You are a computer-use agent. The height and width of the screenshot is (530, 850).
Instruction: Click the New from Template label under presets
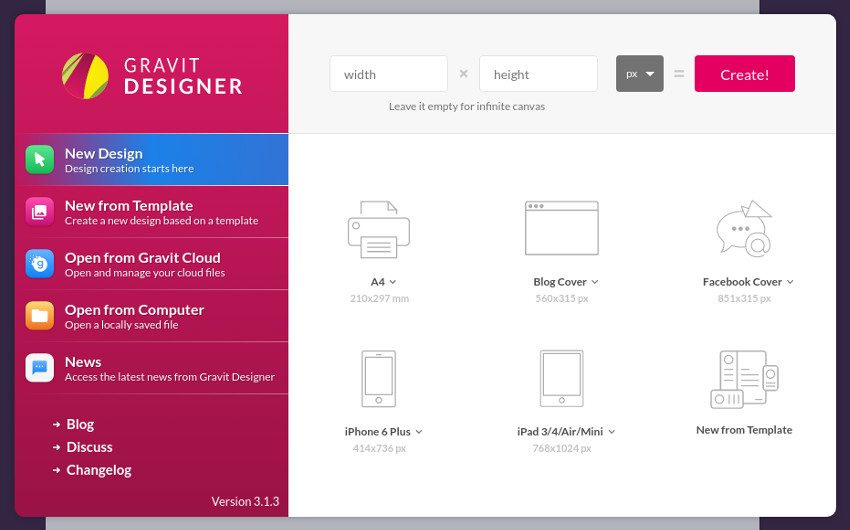[x=744, y=430]
